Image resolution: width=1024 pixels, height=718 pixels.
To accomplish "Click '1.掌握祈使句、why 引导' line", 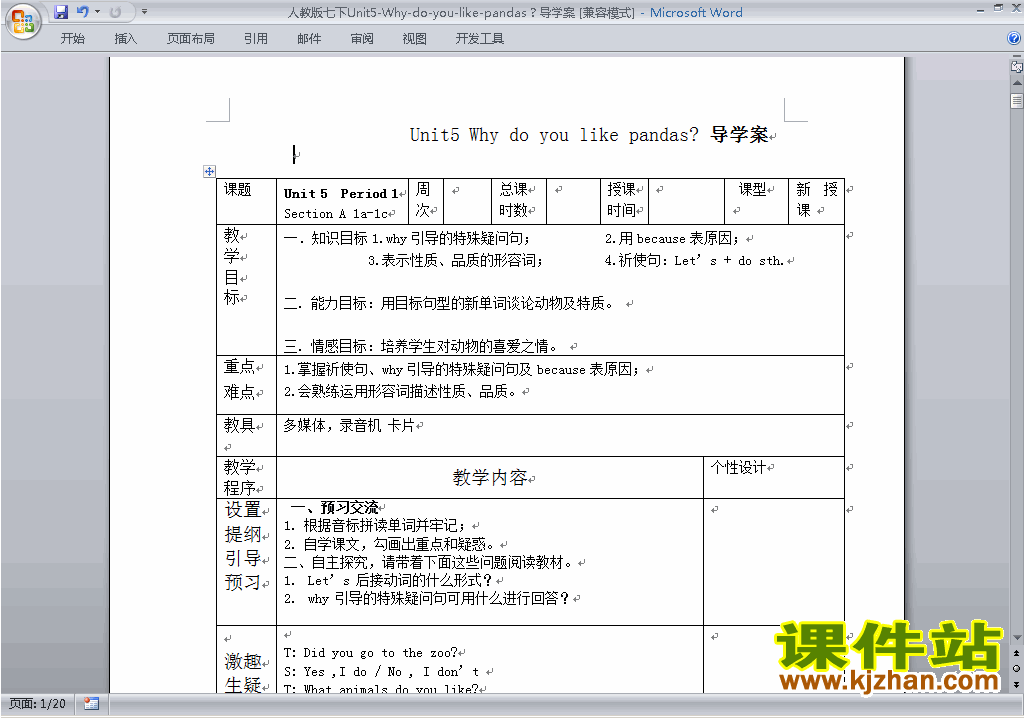I will coord(461,370).
